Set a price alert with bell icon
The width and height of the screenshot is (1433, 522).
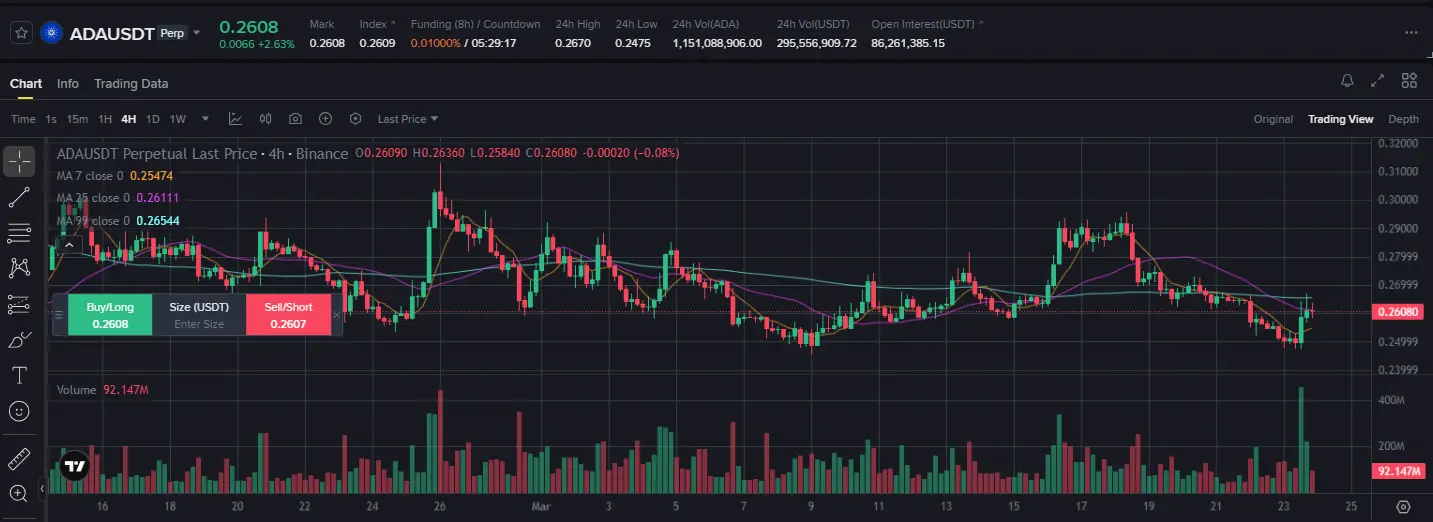point(1347,81)
